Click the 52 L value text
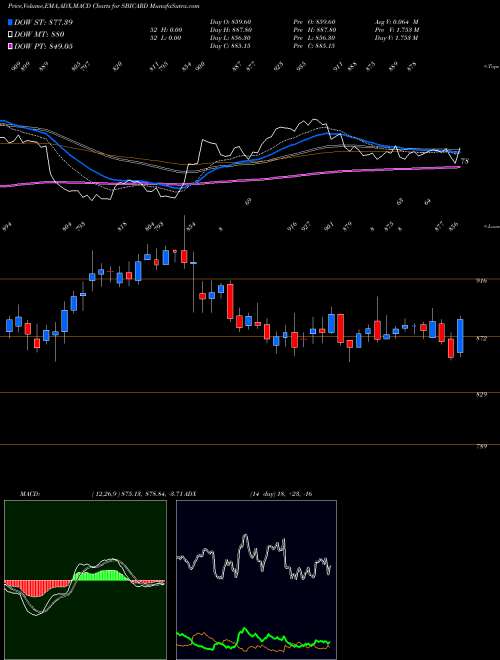Screen dimensions: 500x660 click(x=167, y=38)
